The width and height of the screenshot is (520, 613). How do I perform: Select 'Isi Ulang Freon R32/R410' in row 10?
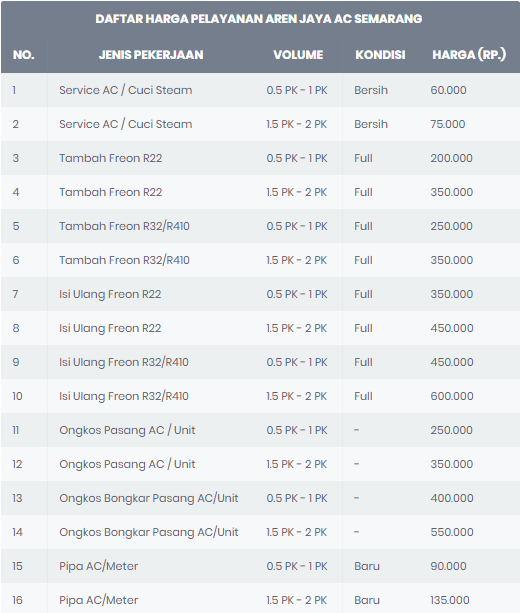click(x=124, y=396)
